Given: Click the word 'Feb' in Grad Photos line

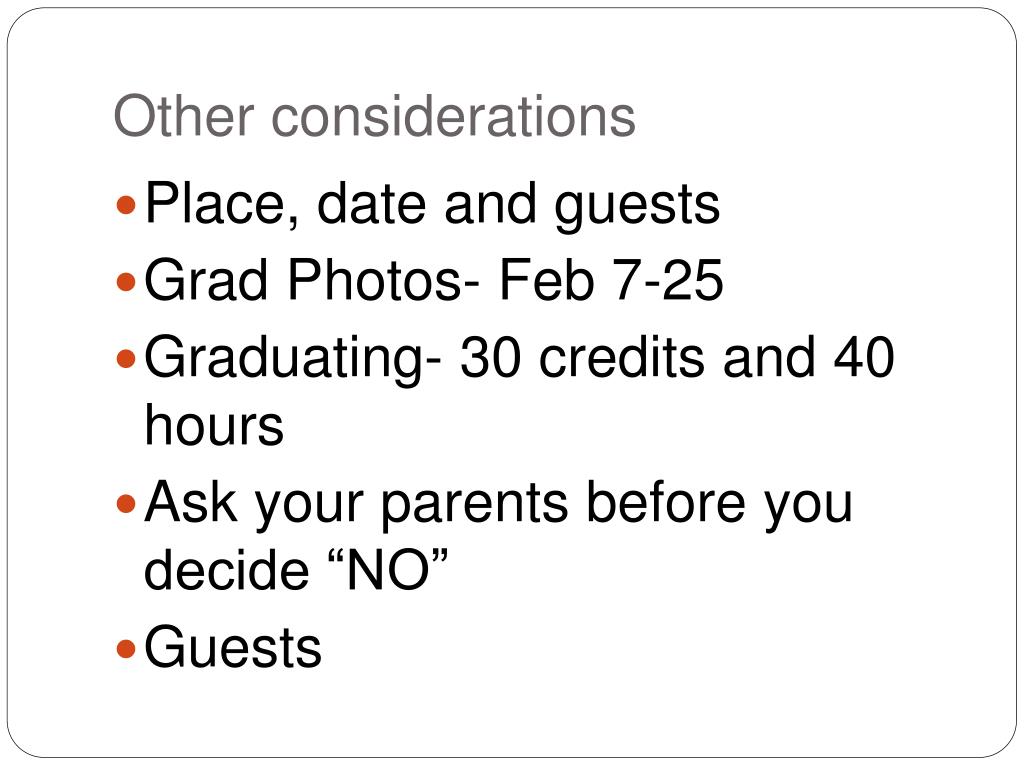Looking at the screenshot, I should click(x=547, y=280).
